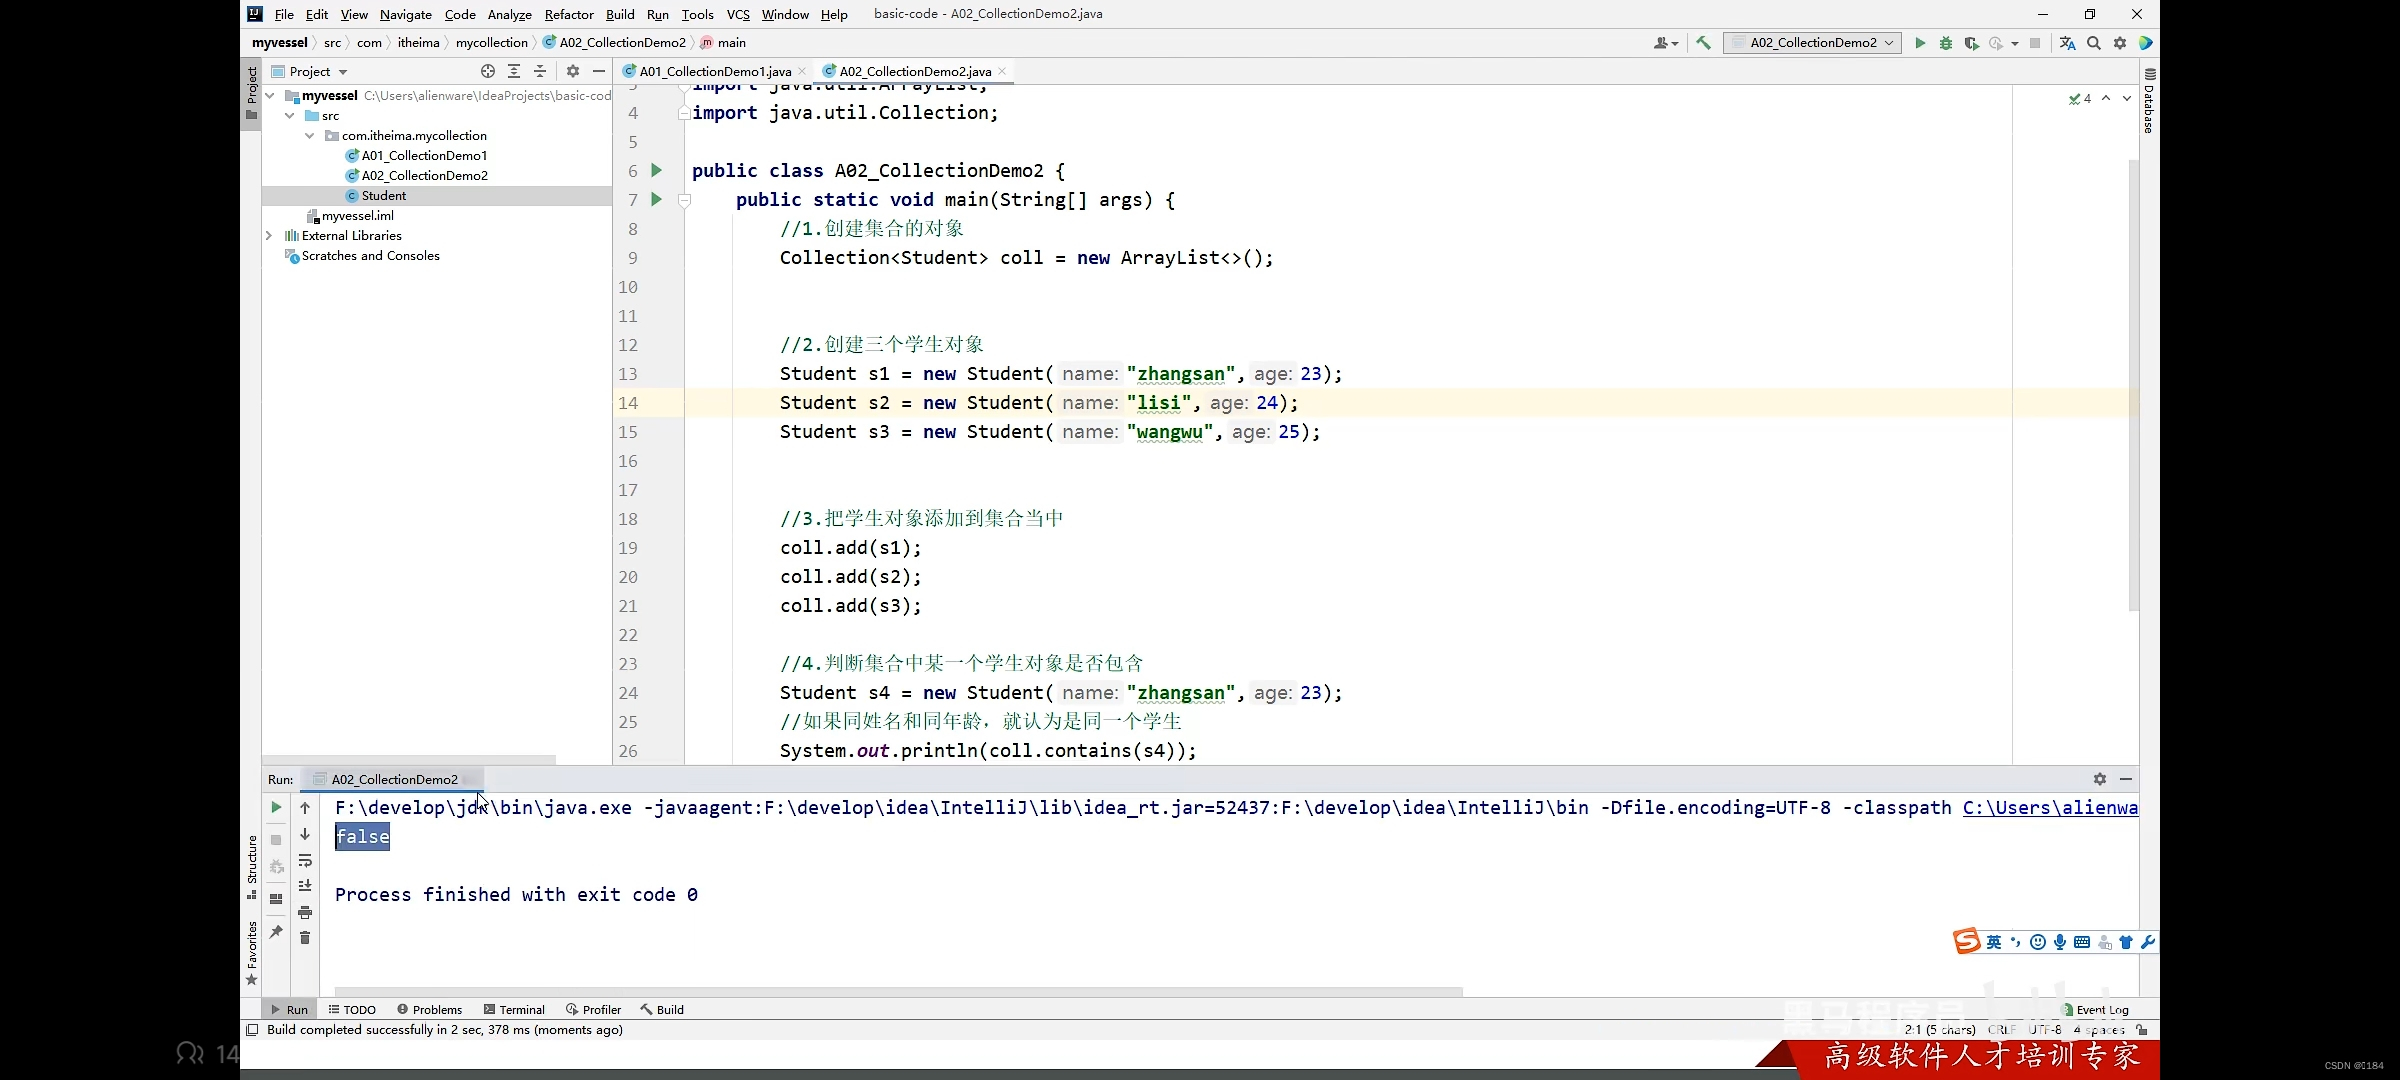Viewport: 2400px width, 1080px height.
Task: Run the A02_CollectionDemo2 configuration
Action: coord(1919,43)
